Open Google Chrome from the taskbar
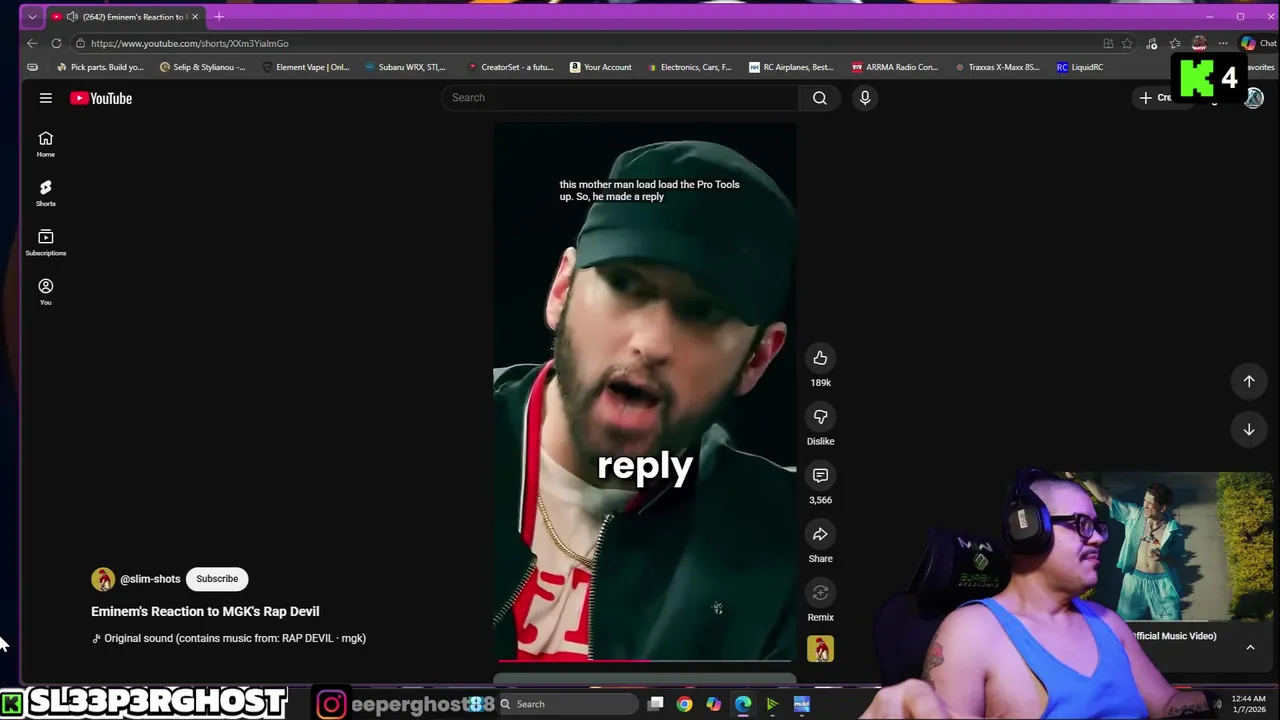1280x720 pixels. (684, 704)
